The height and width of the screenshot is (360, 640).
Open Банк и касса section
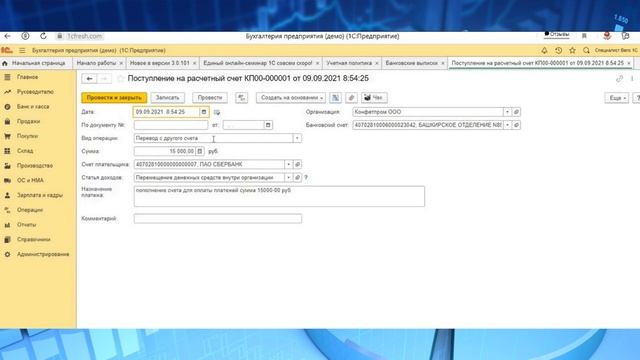click(33, 107)
